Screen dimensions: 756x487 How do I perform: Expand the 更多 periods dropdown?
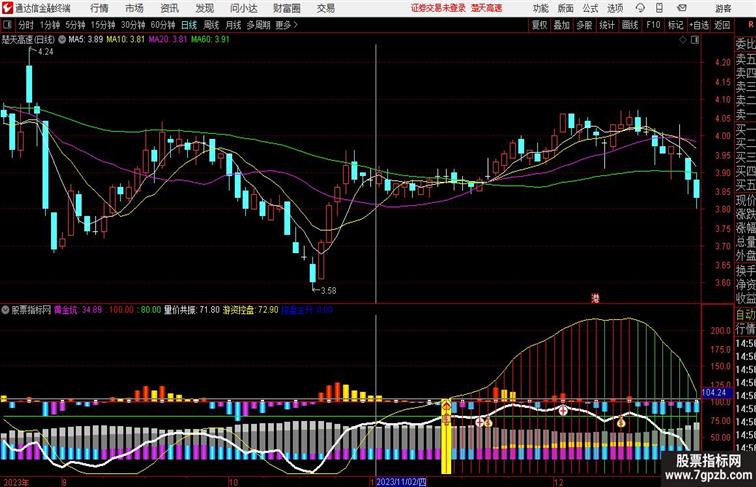click(x=286, y=25)
